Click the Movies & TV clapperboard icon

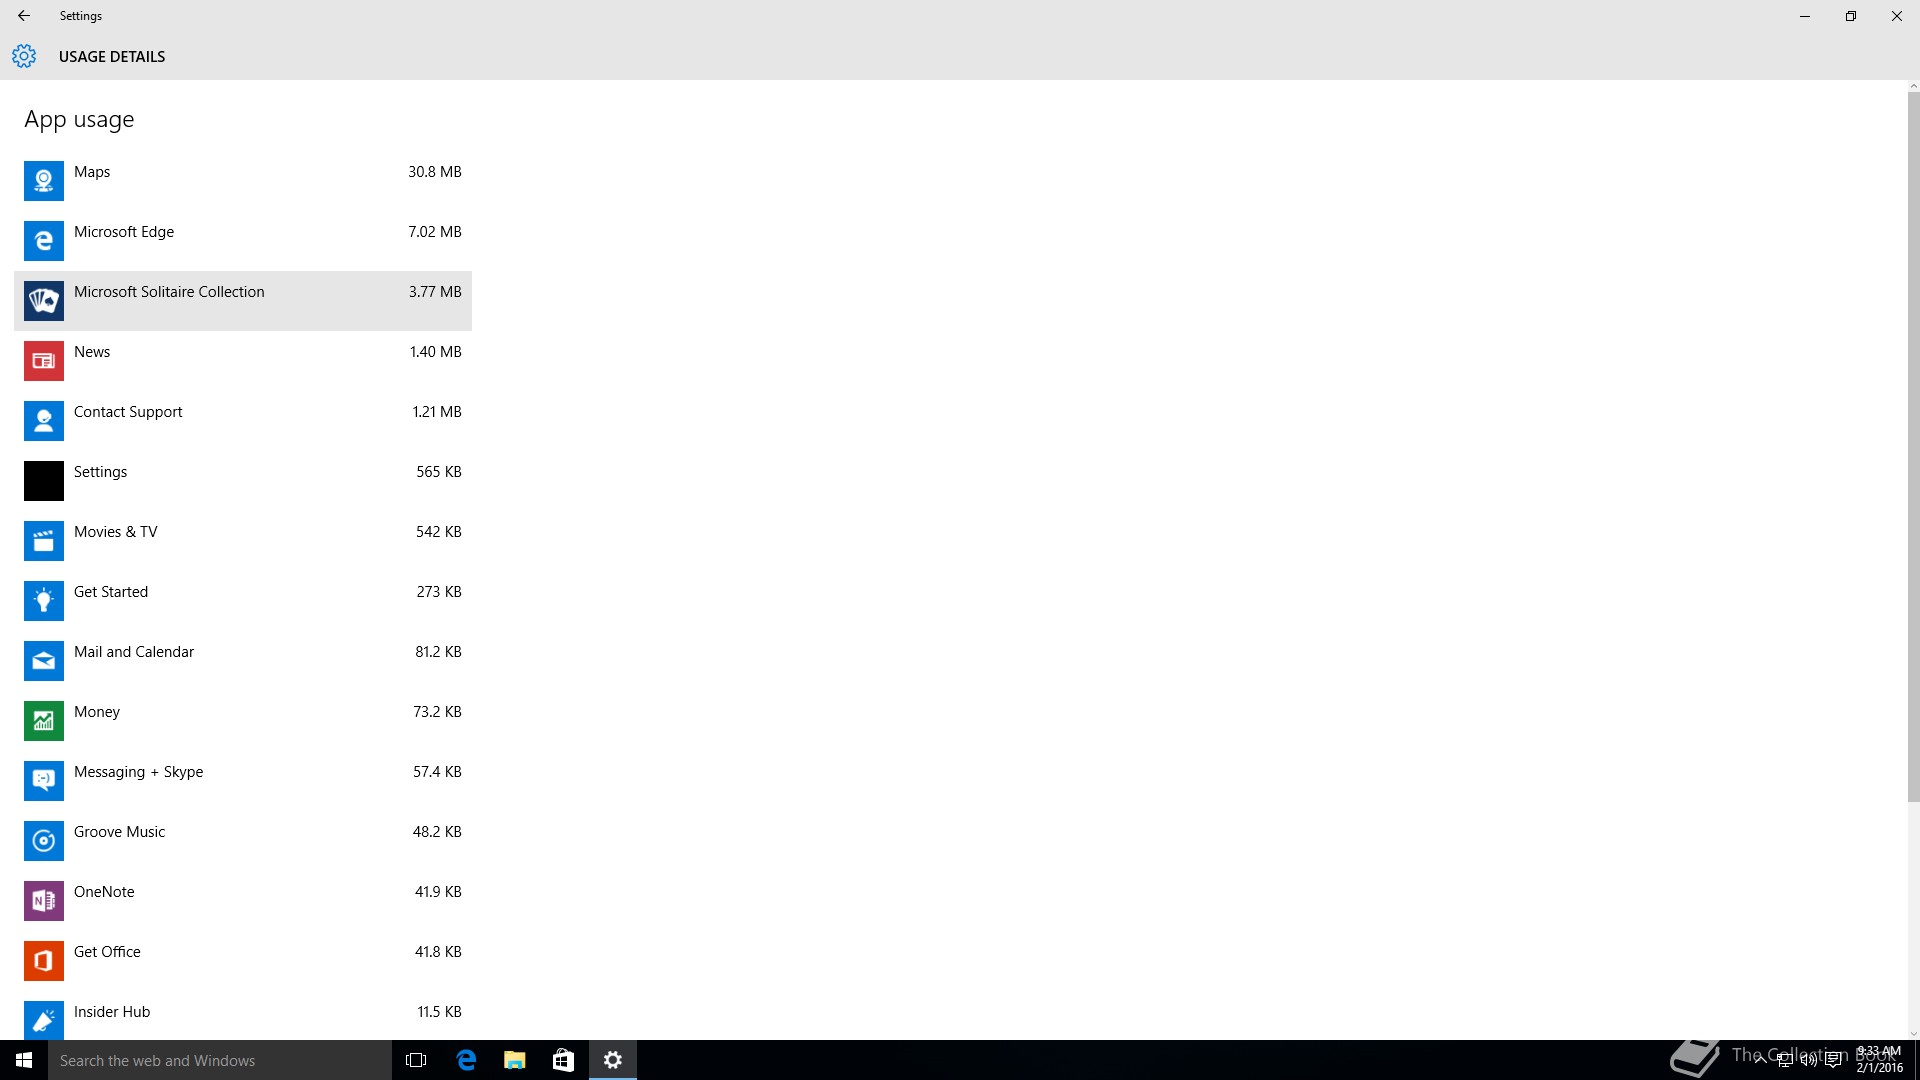point(44,541)
